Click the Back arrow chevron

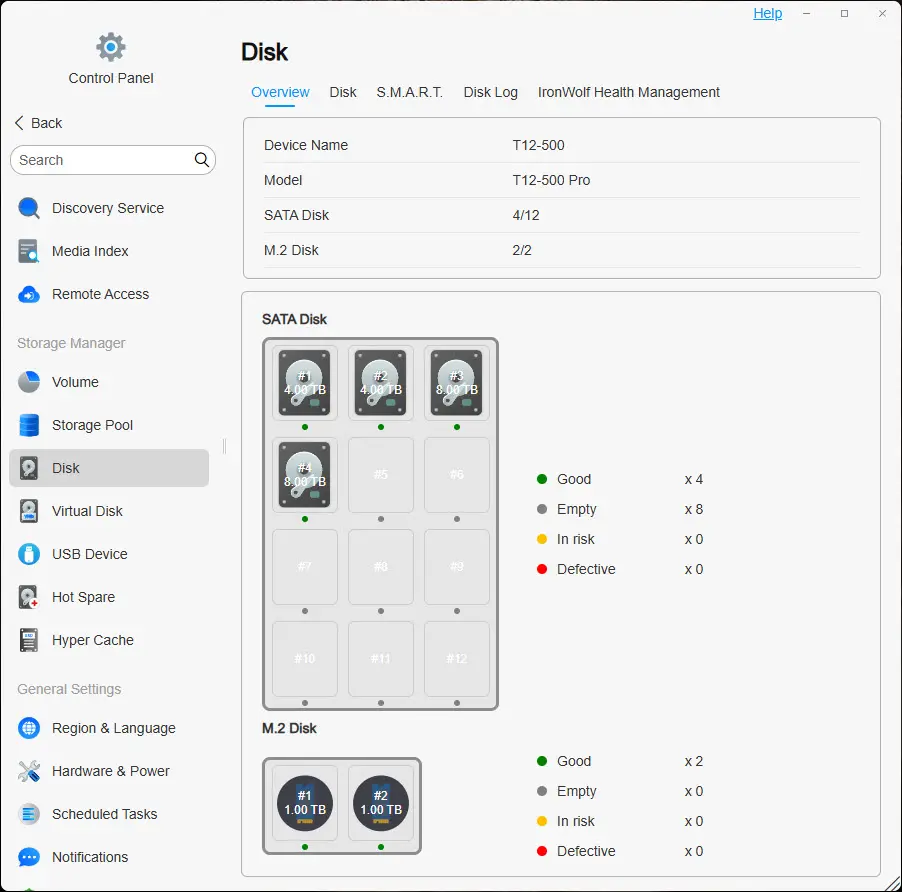(x=19, y=123)
